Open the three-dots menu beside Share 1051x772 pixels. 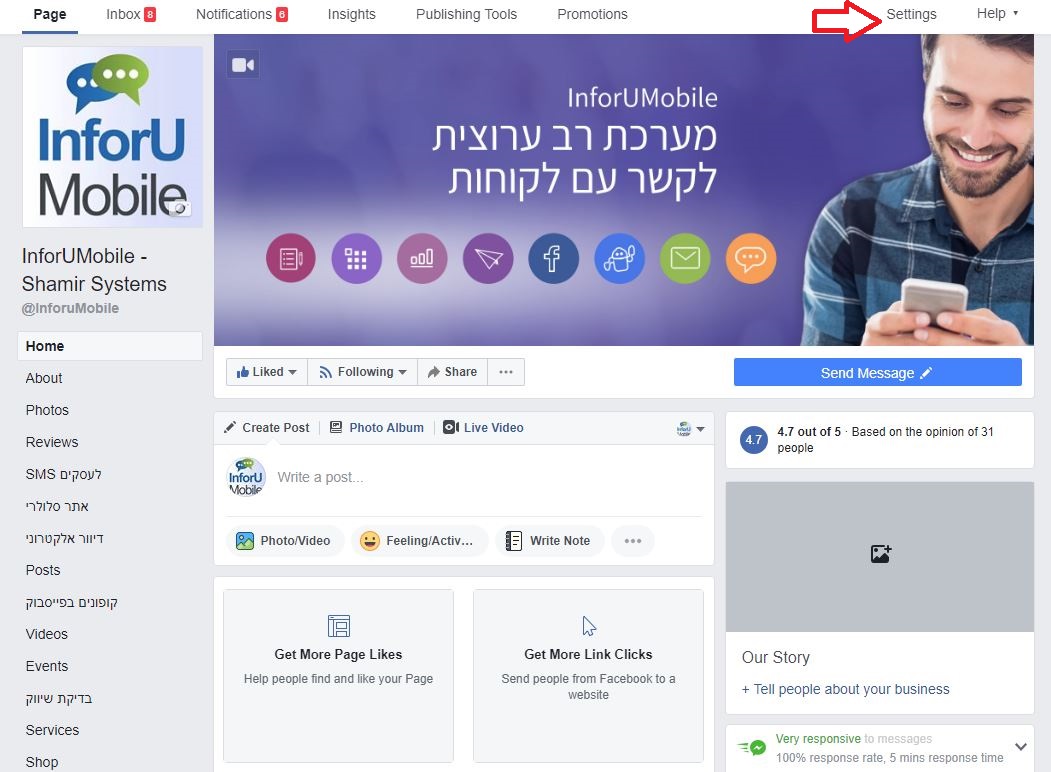coord(506,372)
